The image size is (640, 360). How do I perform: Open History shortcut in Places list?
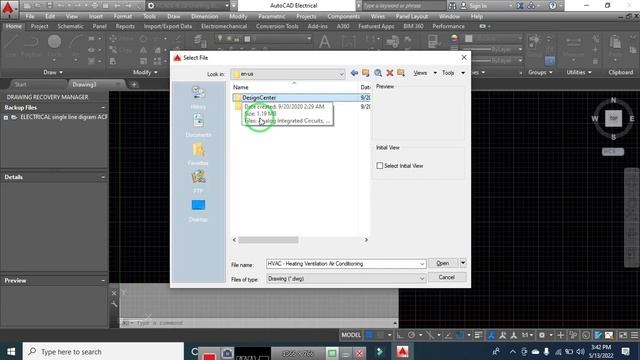pos(198,98)
